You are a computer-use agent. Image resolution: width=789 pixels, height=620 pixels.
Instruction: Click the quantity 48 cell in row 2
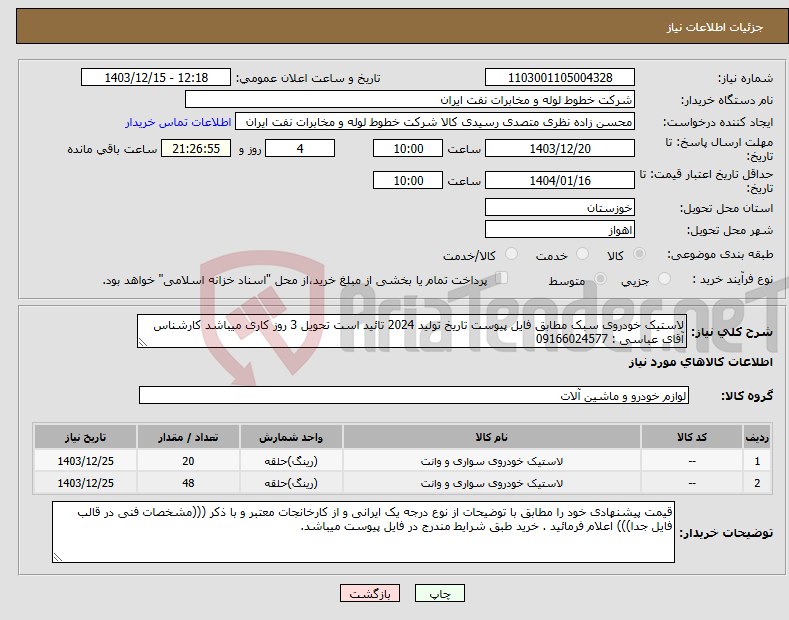(x=188, y=483)
